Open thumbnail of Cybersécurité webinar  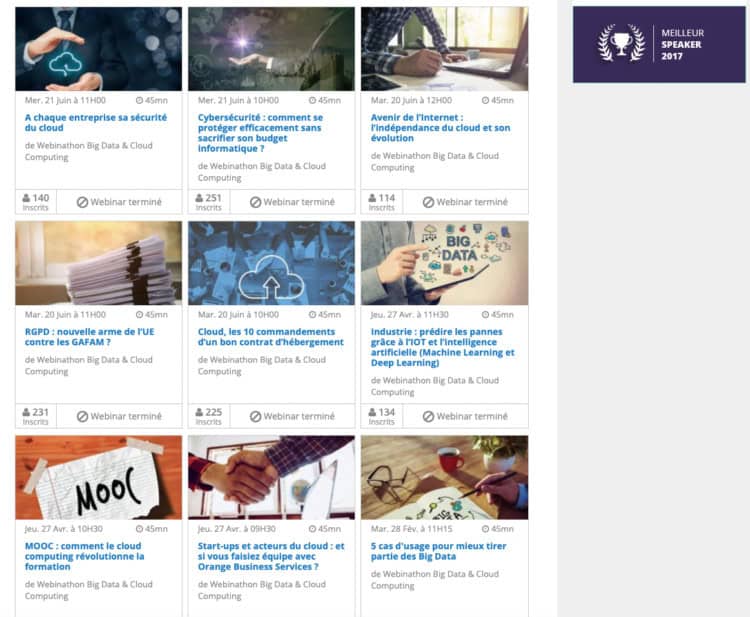pos(271,49)
